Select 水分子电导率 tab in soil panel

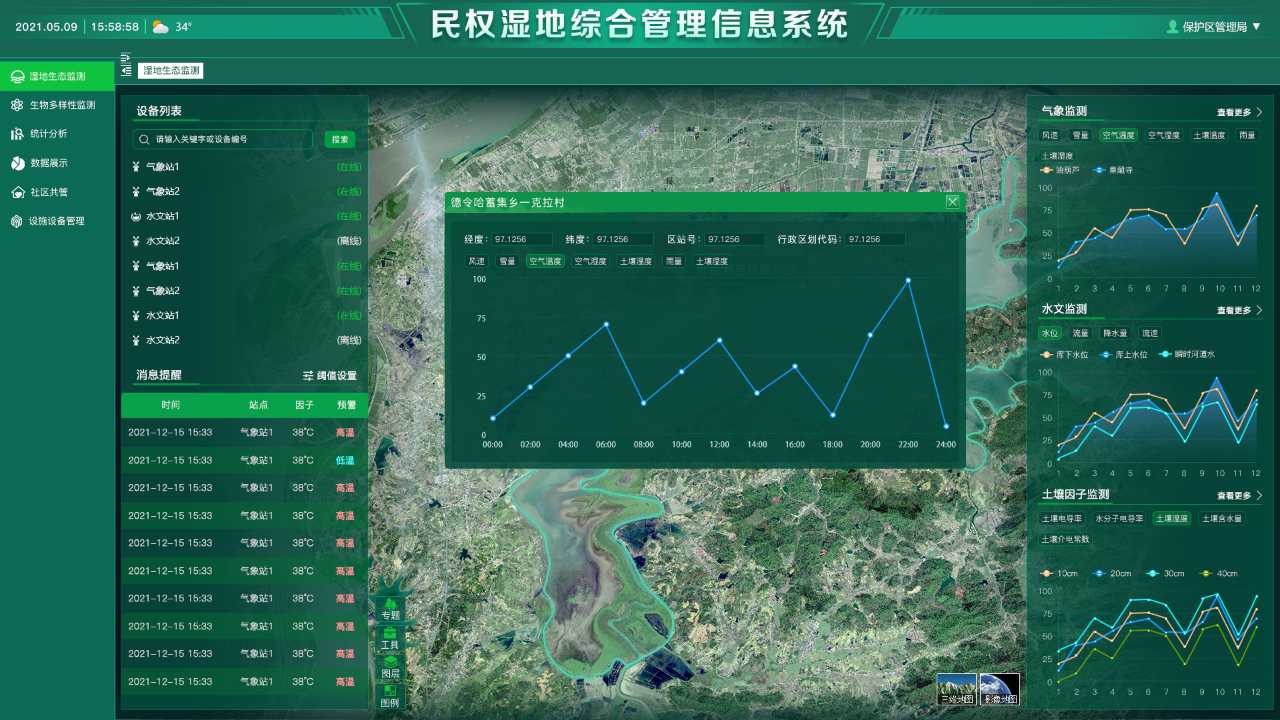click(x=1118, y=519)
